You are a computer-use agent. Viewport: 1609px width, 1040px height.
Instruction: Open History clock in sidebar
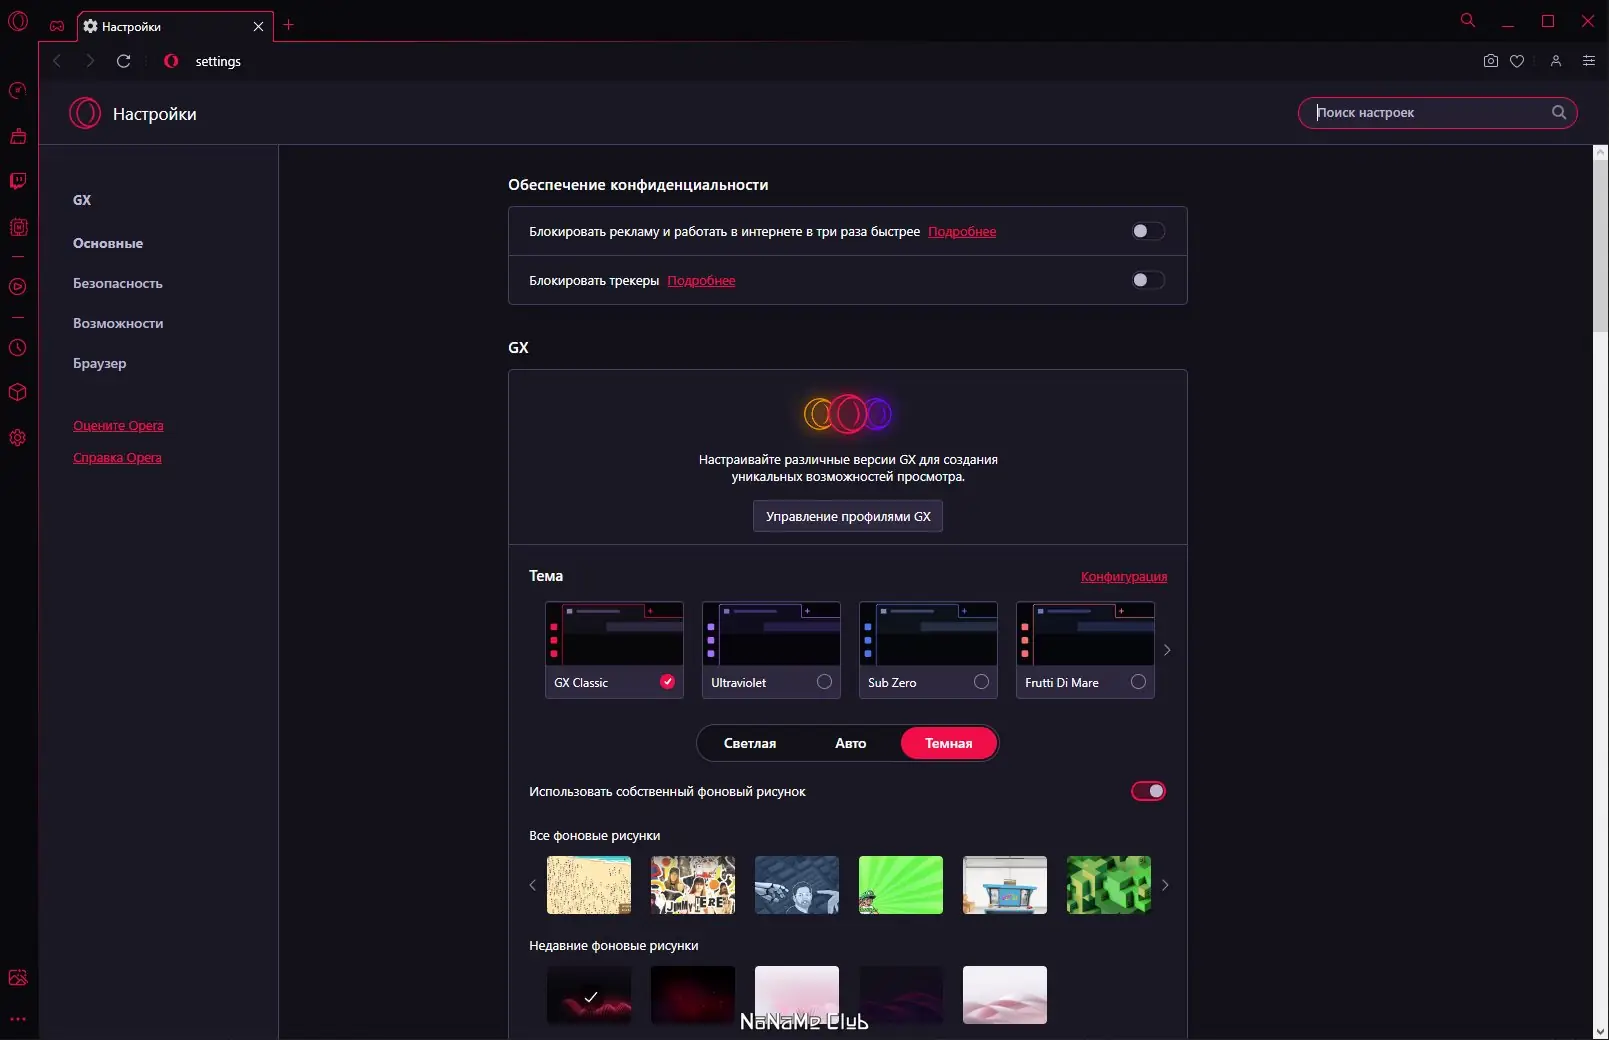tap(18, 348)
